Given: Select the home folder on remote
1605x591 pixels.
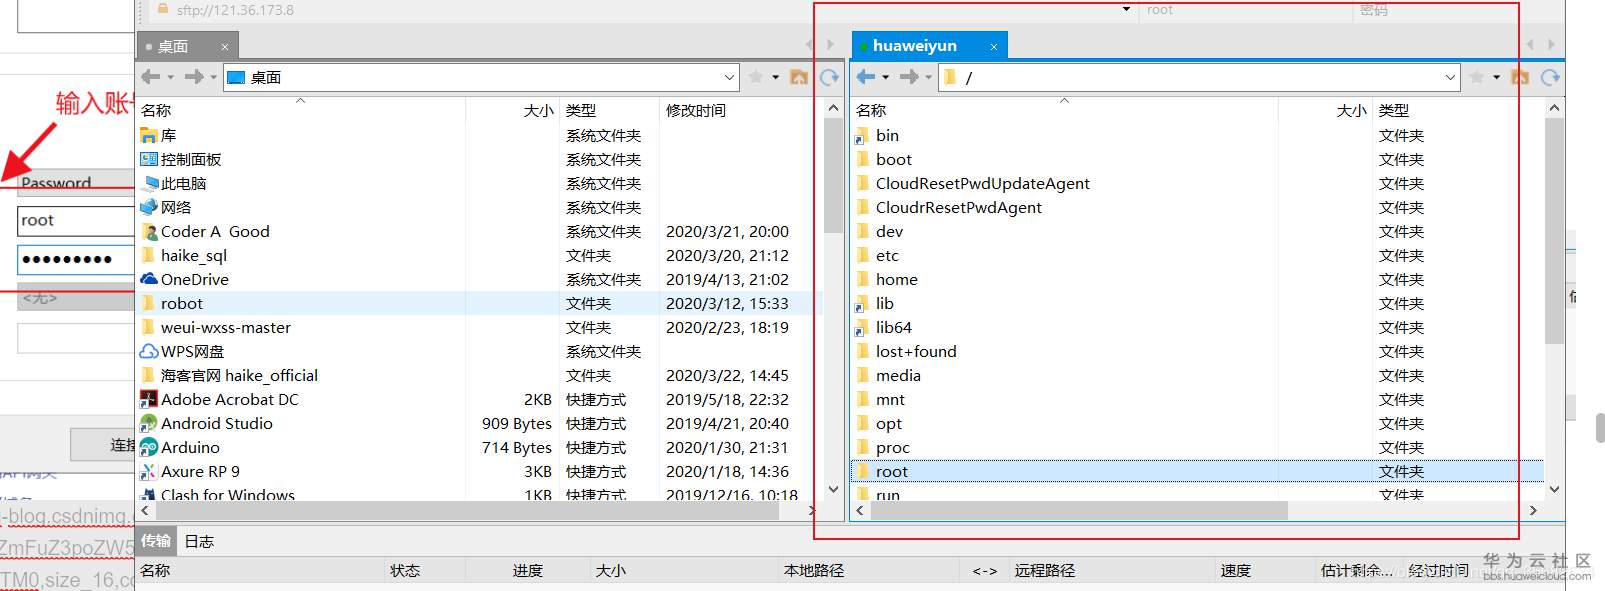Looking at the screenshot, I should pyautogui.click(x=887, y=279).
